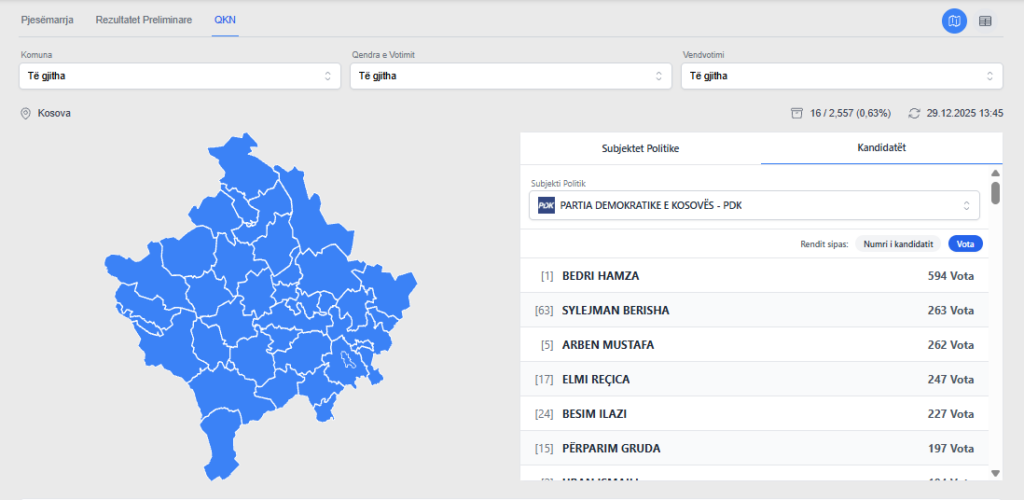Click the Kosova location pin icon
Screen dimensions: 1024x500
point(26,114)
